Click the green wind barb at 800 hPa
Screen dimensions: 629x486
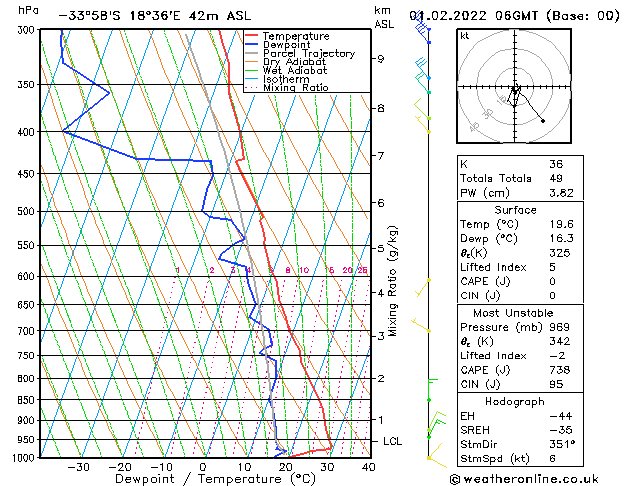pos(432,389)
